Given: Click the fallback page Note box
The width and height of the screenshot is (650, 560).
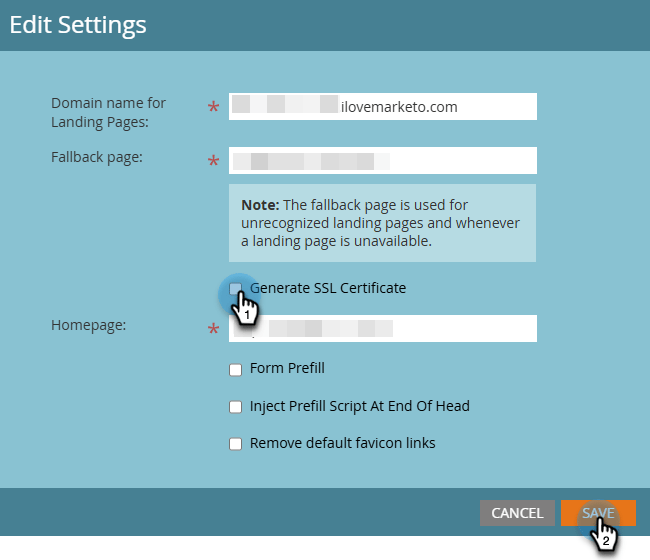Looking at the screenshot, I should tap(382, 223).
